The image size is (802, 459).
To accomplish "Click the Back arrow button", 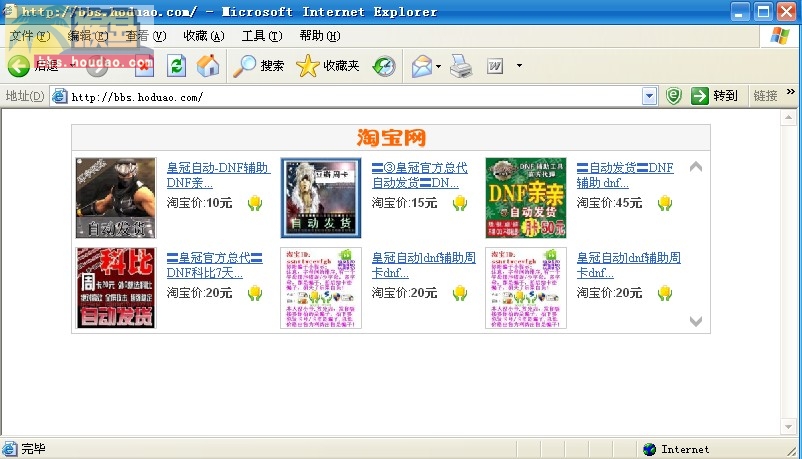I will [19, 66].
